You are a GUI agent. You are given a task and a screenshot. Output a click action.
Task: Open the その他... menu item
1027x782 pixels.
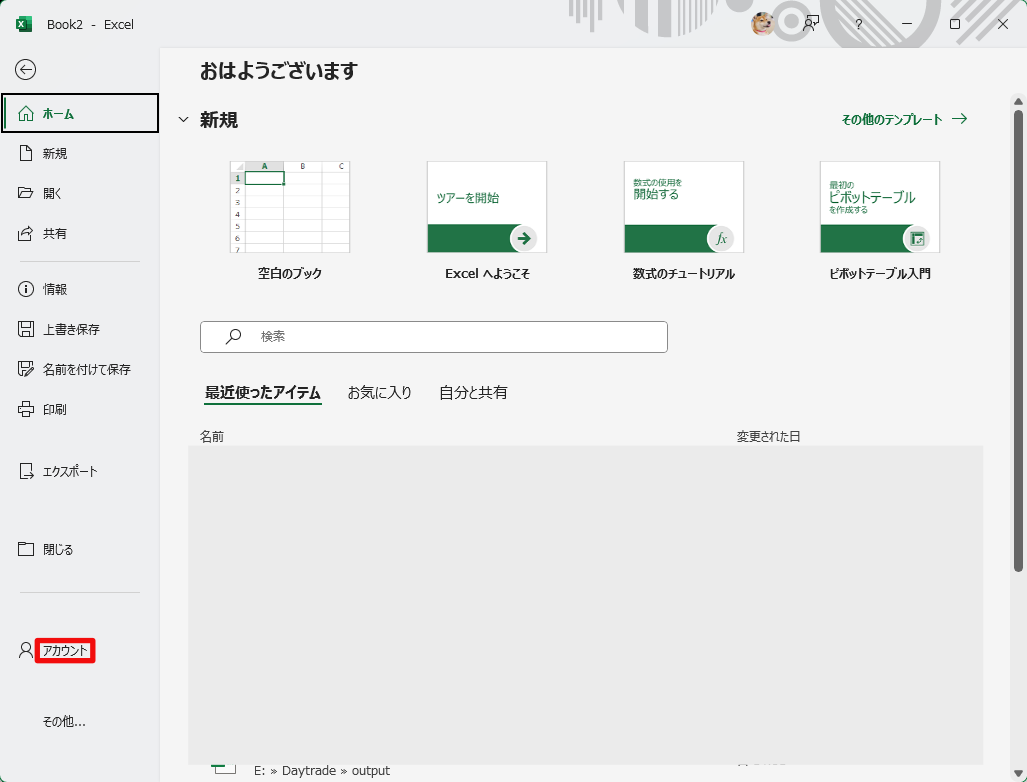coord(64,721)
